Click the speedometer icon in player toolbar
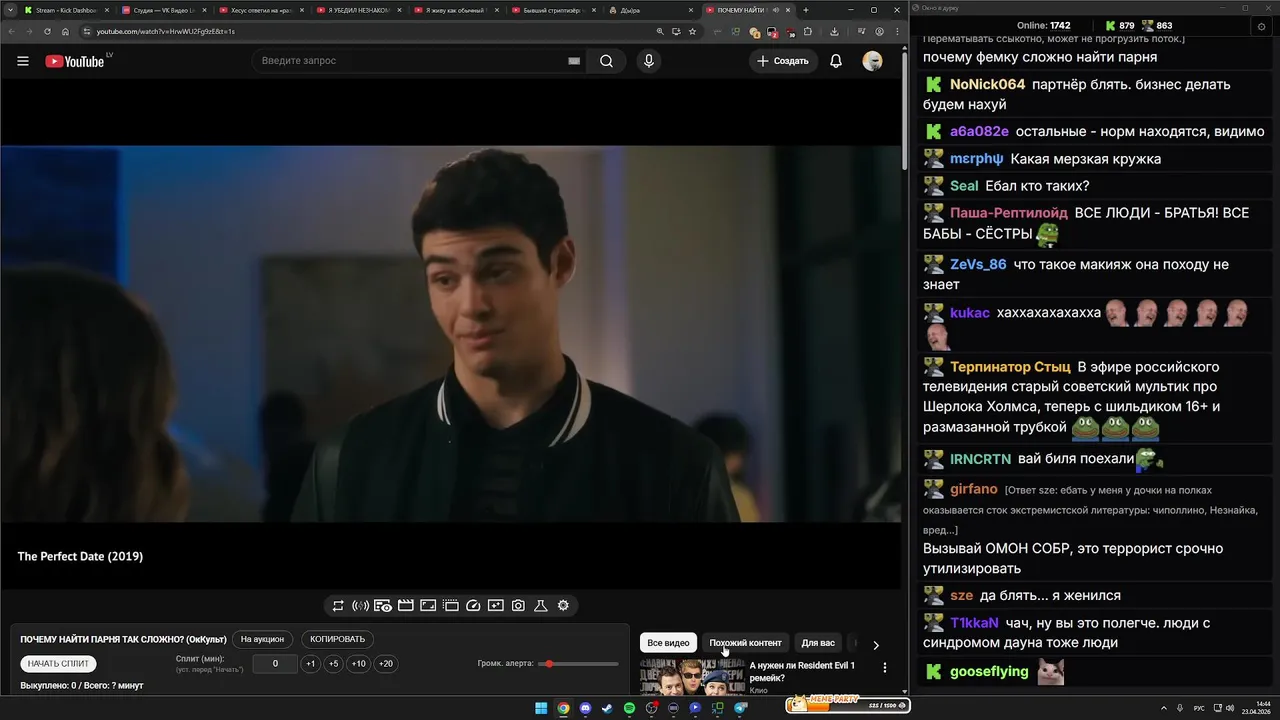The image size is (1280, 720). point(473,606)
